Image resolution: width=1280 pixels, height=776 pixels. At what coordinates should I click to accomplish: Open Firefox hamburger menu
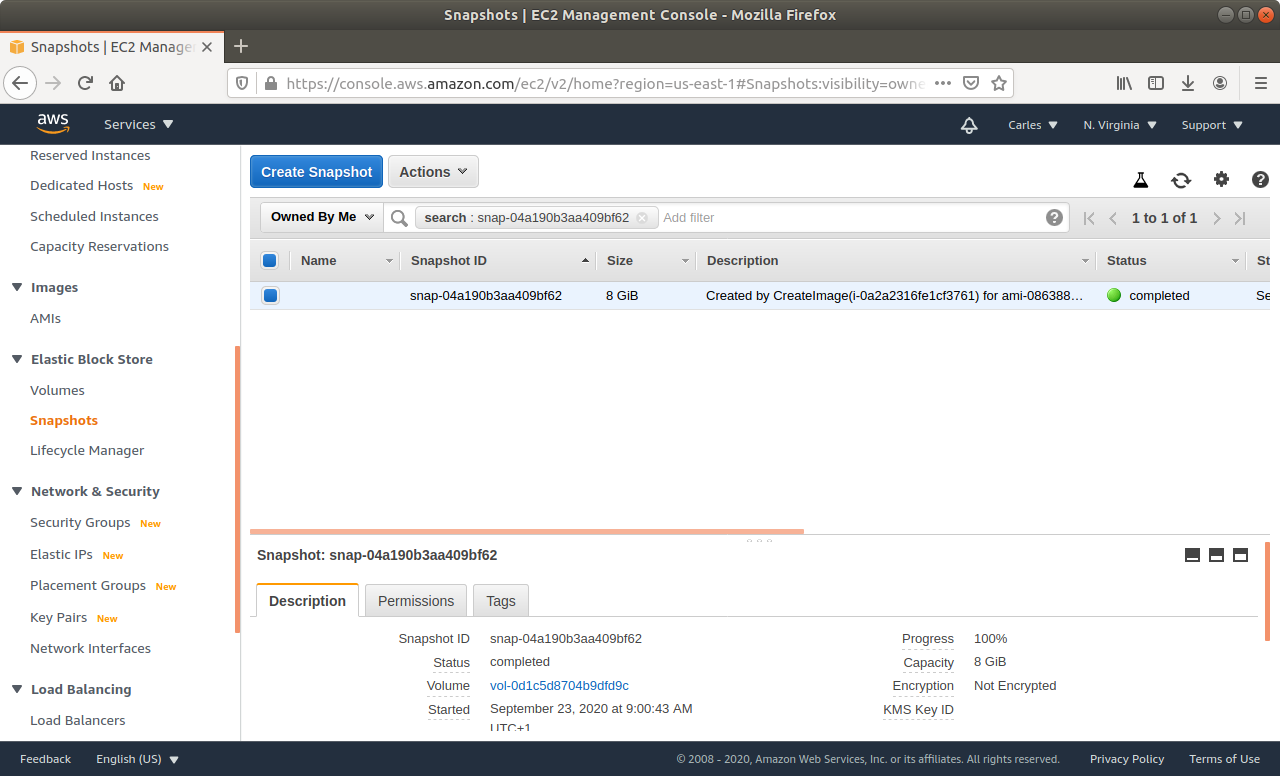tap(1260, 83)
